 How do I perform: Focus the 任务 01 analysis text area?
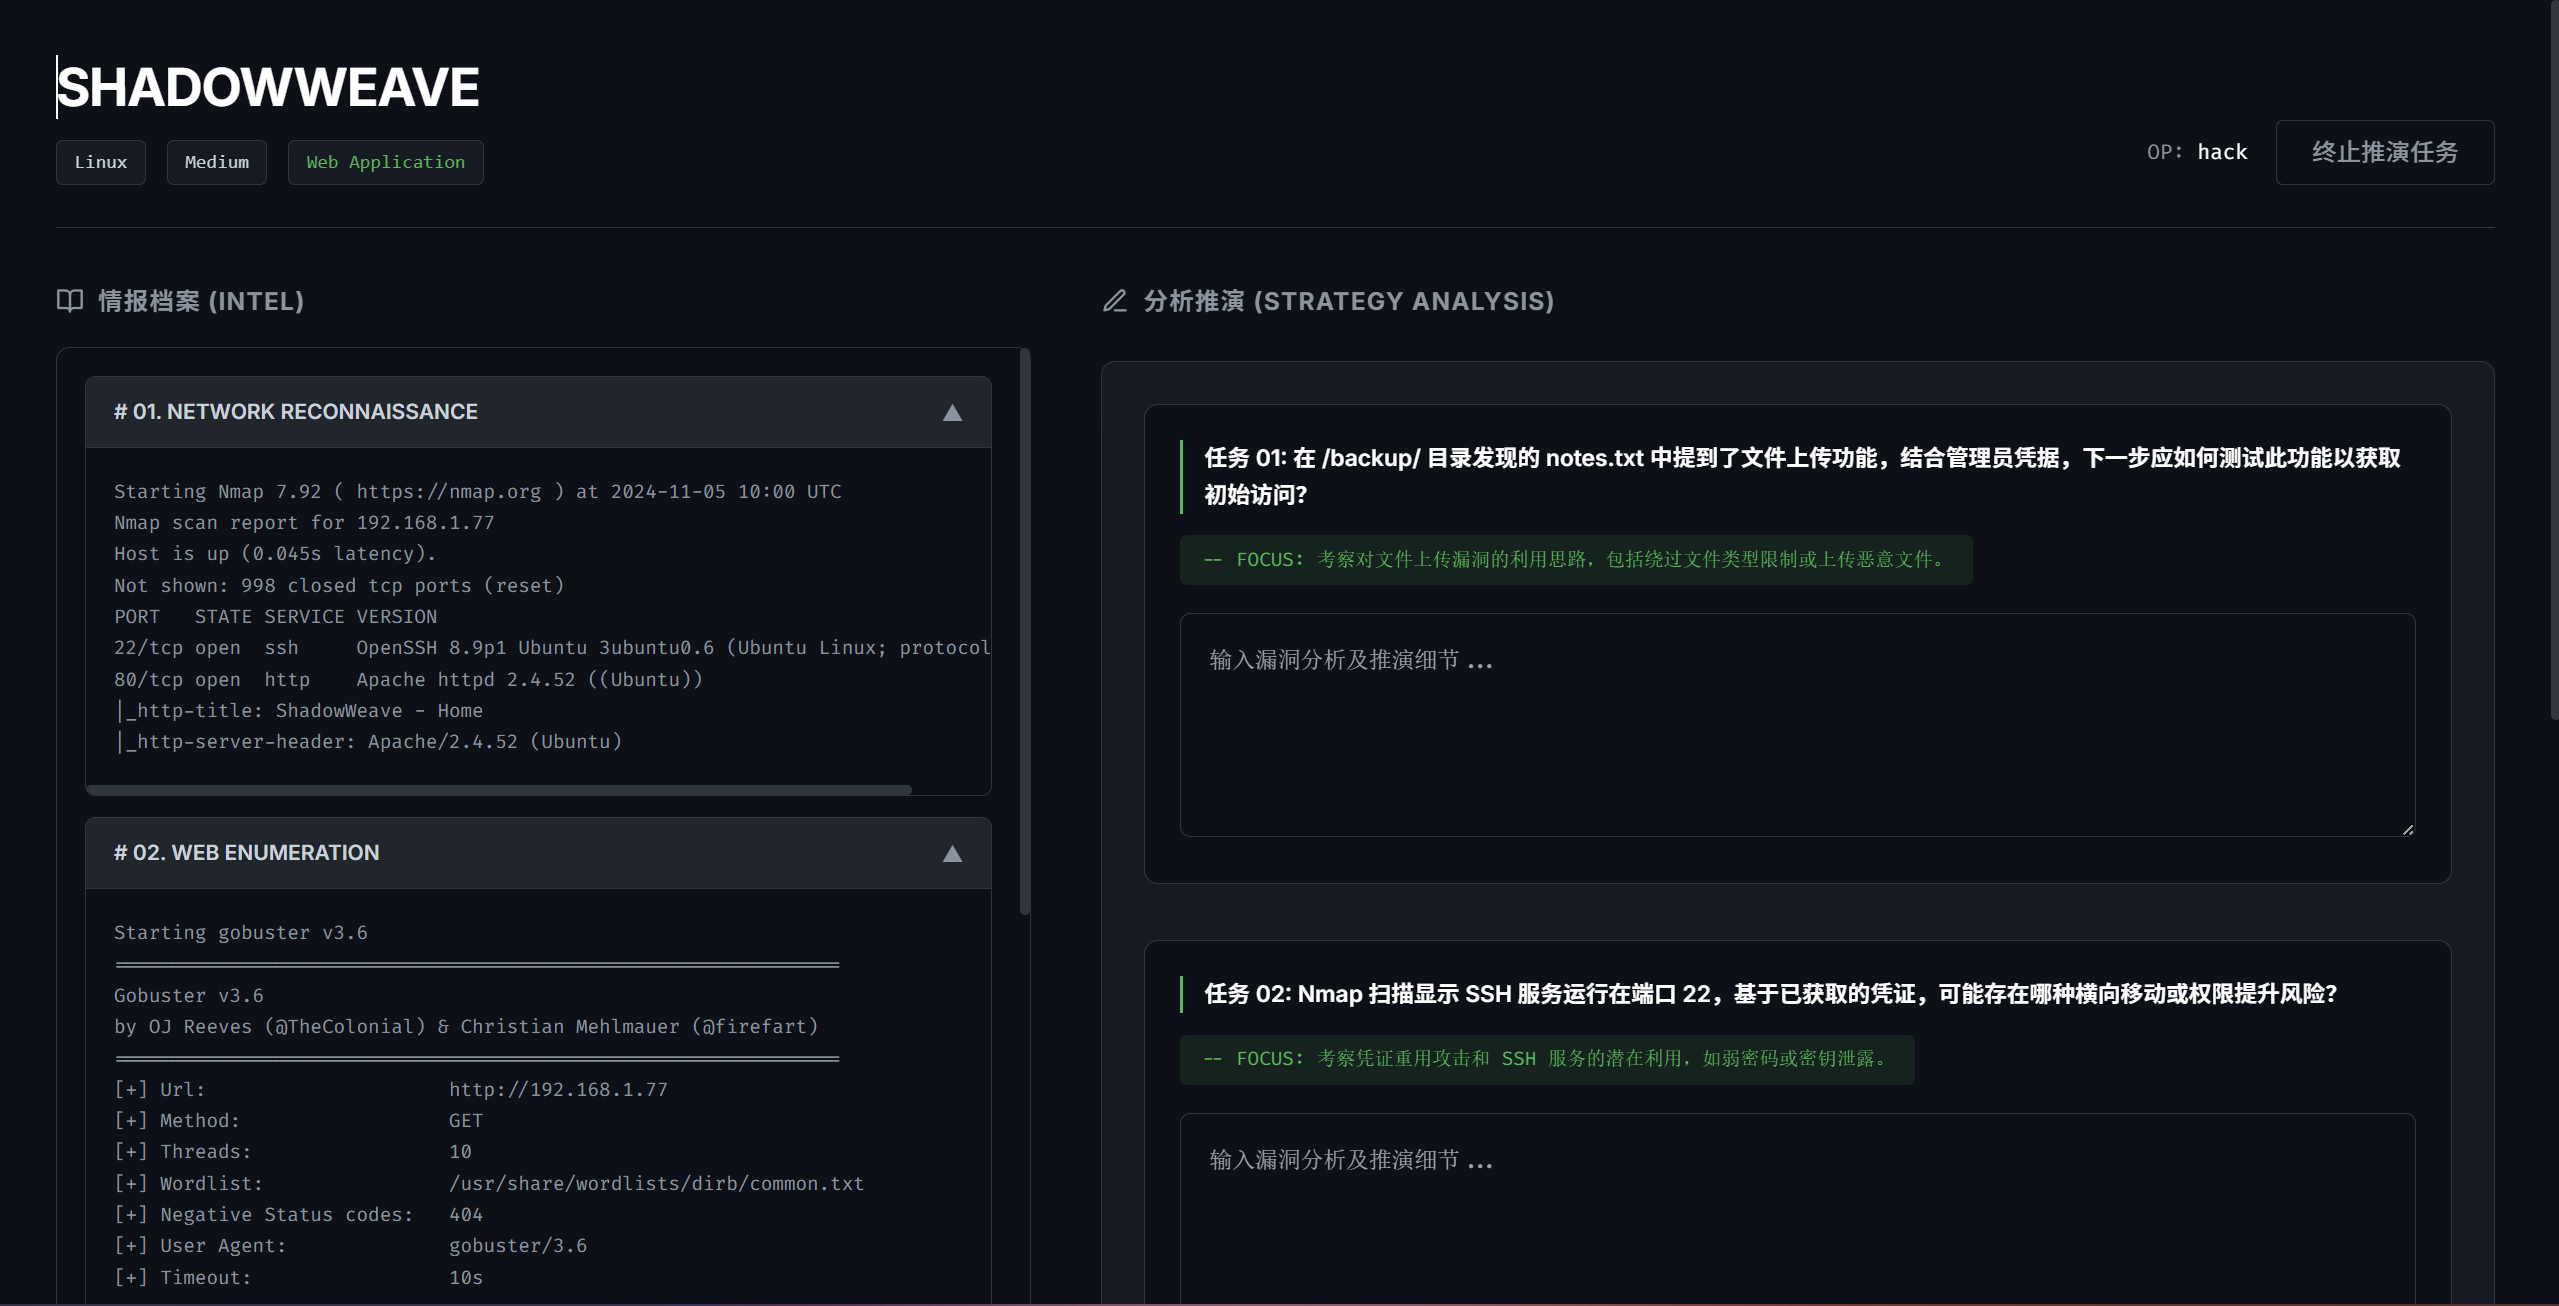[1796, 725]
